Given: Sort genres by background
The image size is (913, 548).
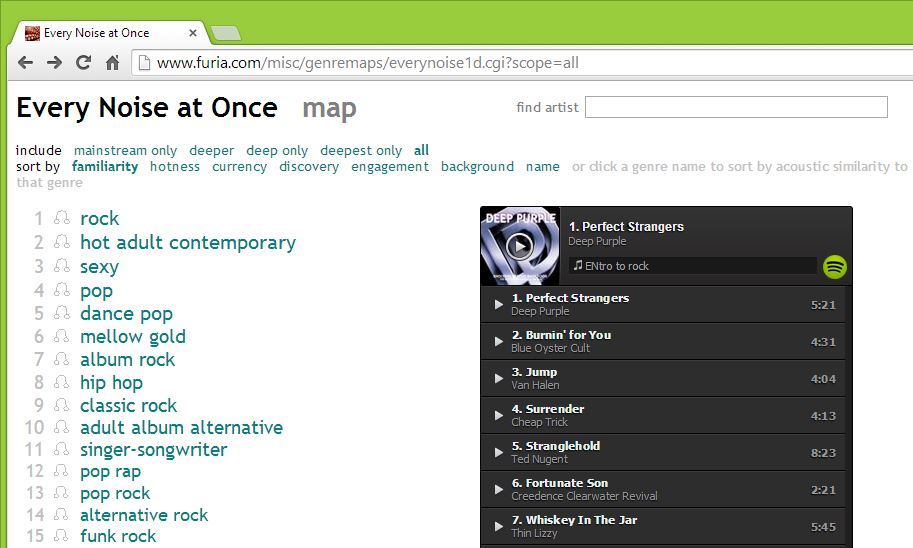Looking at the screenshot, I should 477,167.
